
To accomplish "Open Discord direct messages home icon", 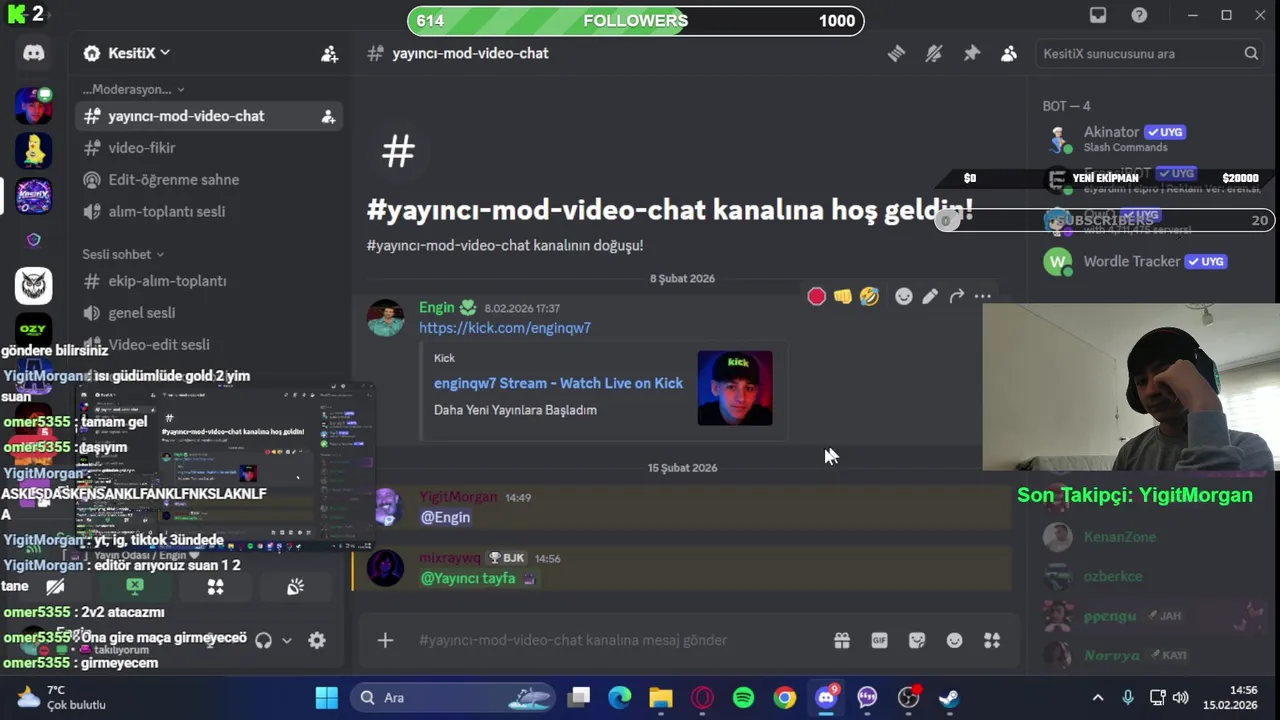I will (34, 53).
